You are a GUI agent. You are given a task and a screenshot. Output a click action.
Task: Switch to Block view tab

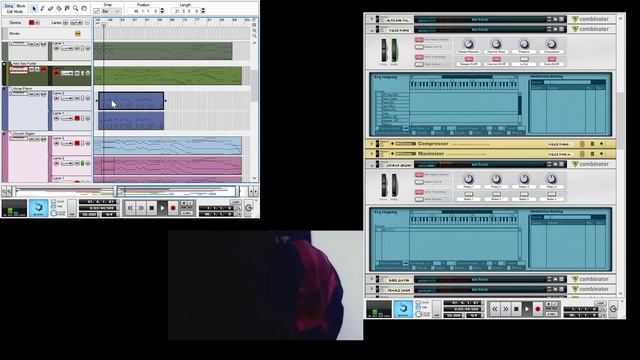point(21,6)
